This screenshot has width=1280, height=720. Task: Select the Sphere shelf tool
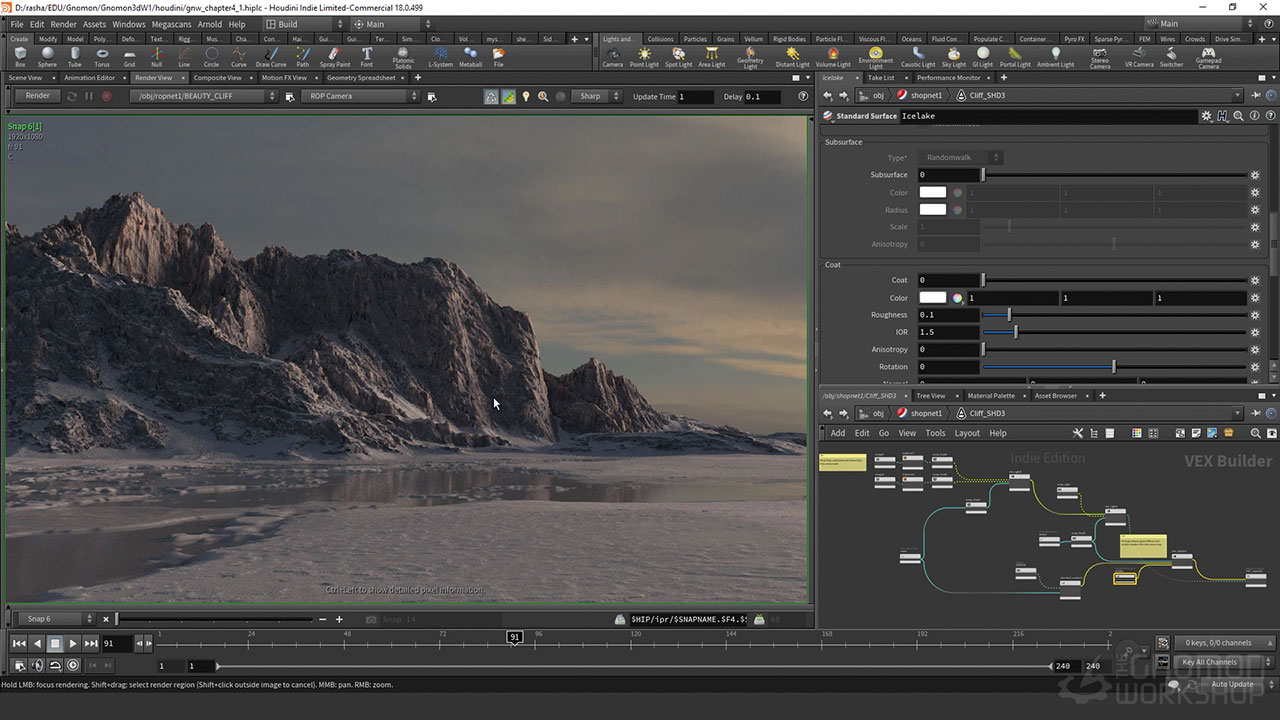coord(47,57)
